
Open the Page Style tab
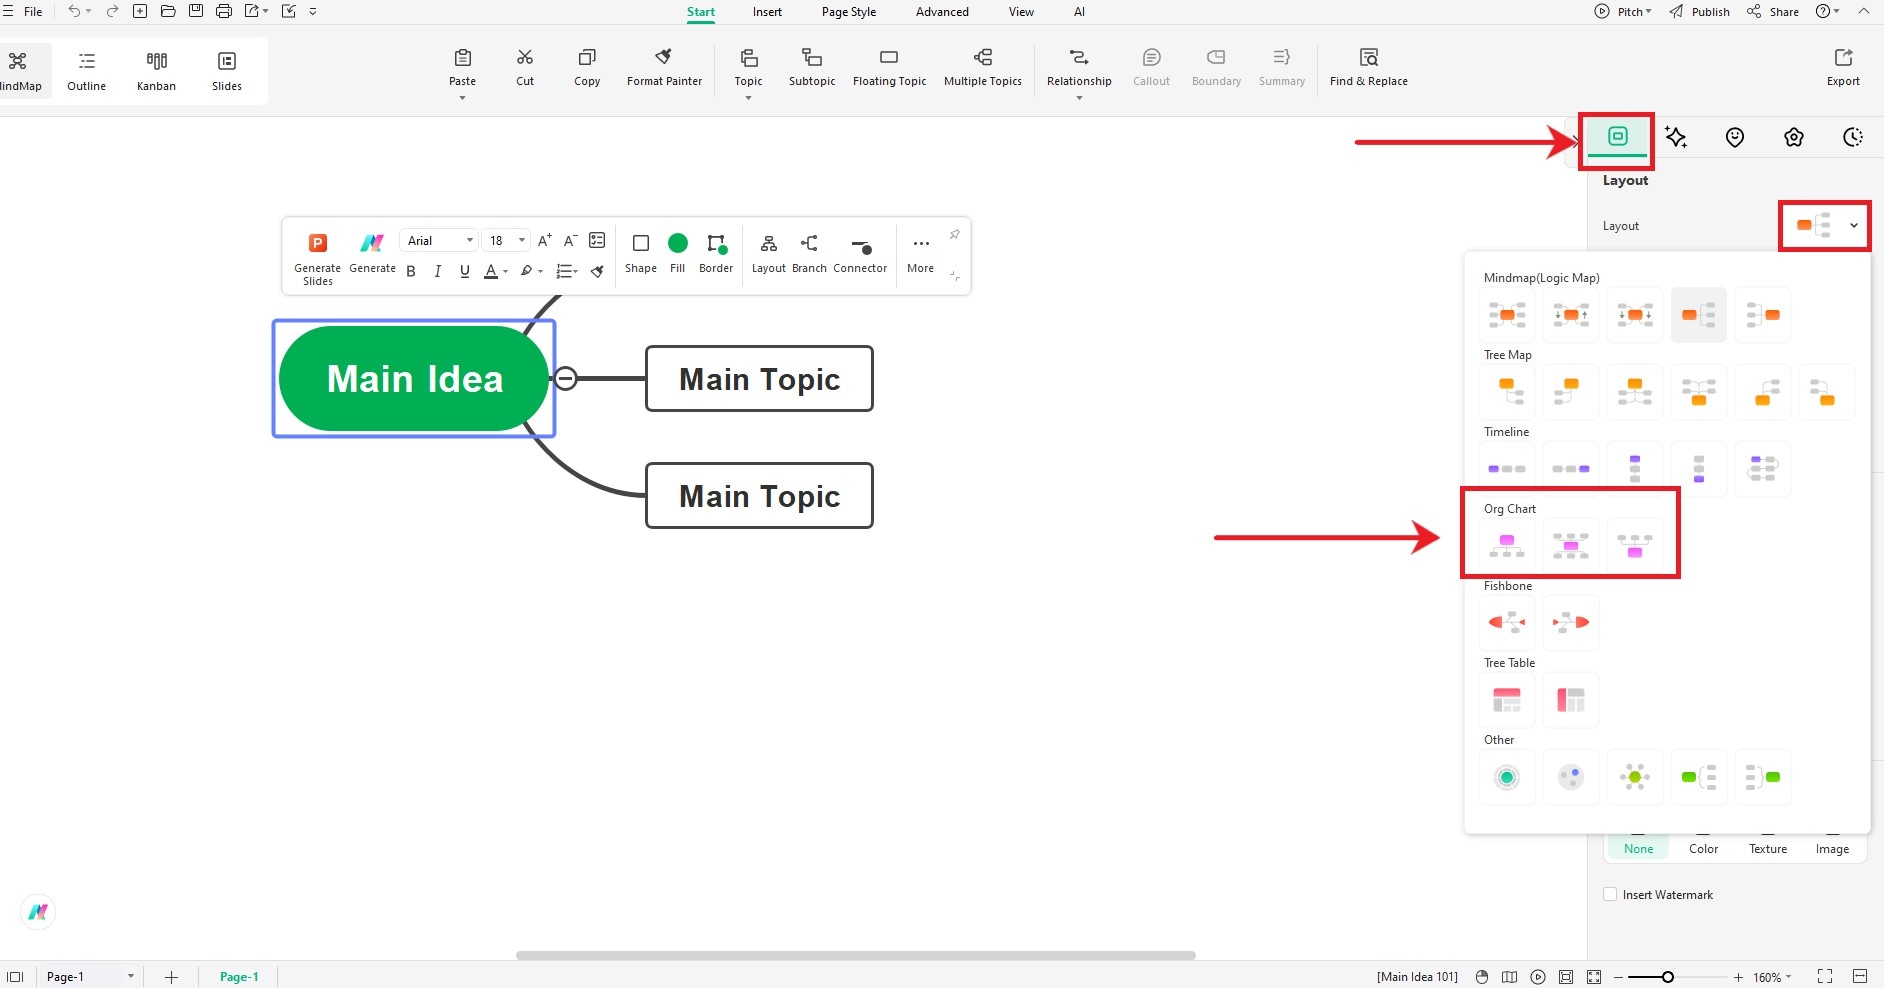[x=849, y=12]
